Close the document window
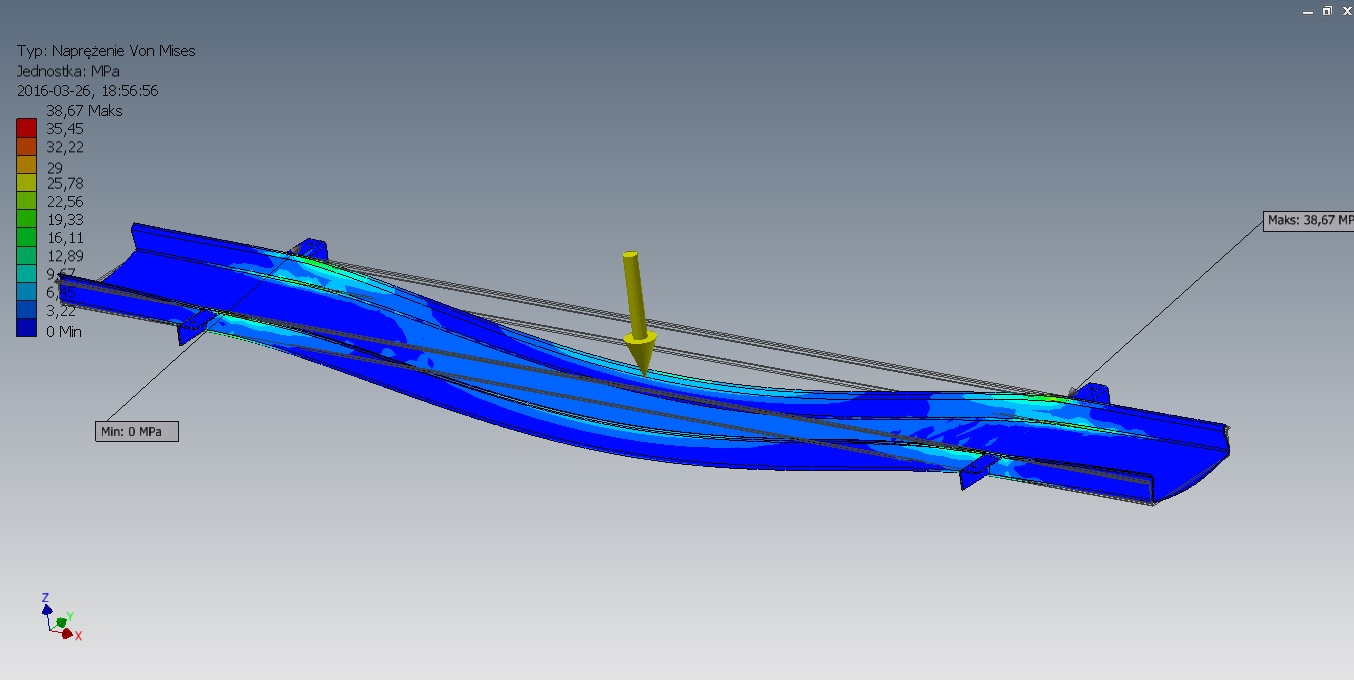The width and height of the screenshot is (1354, 680). (x=1346, y=11)
